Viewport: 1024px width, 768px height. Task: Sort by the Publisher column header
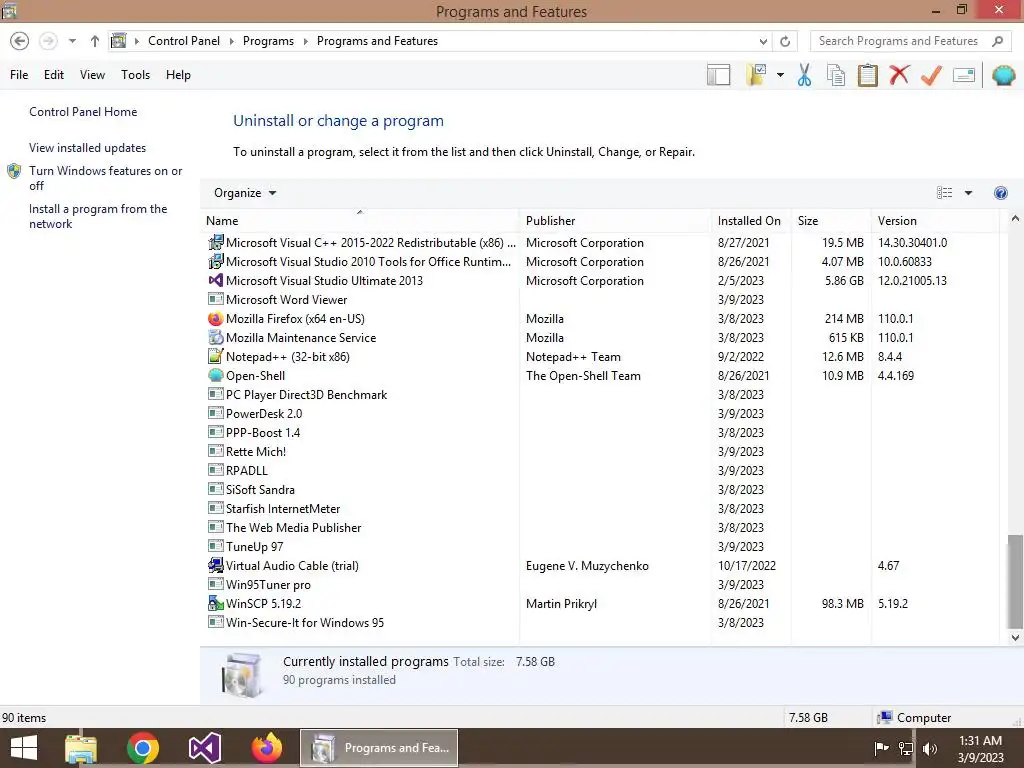615,221
